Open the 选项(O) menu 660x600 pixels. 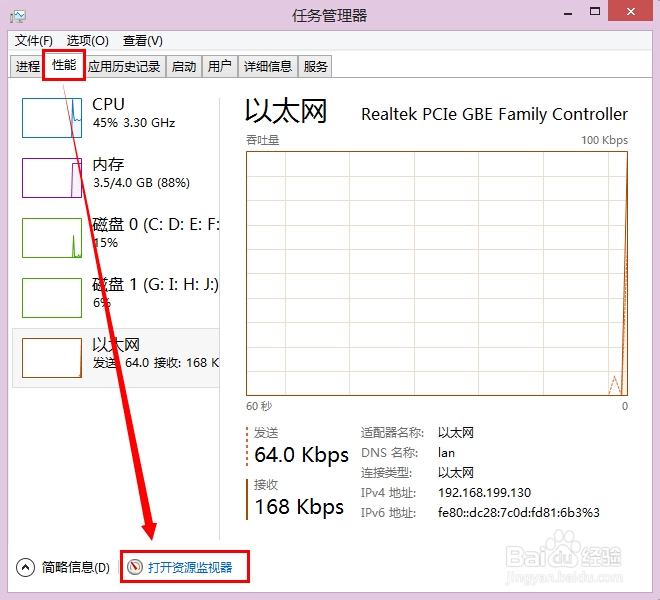click(88, 41)
